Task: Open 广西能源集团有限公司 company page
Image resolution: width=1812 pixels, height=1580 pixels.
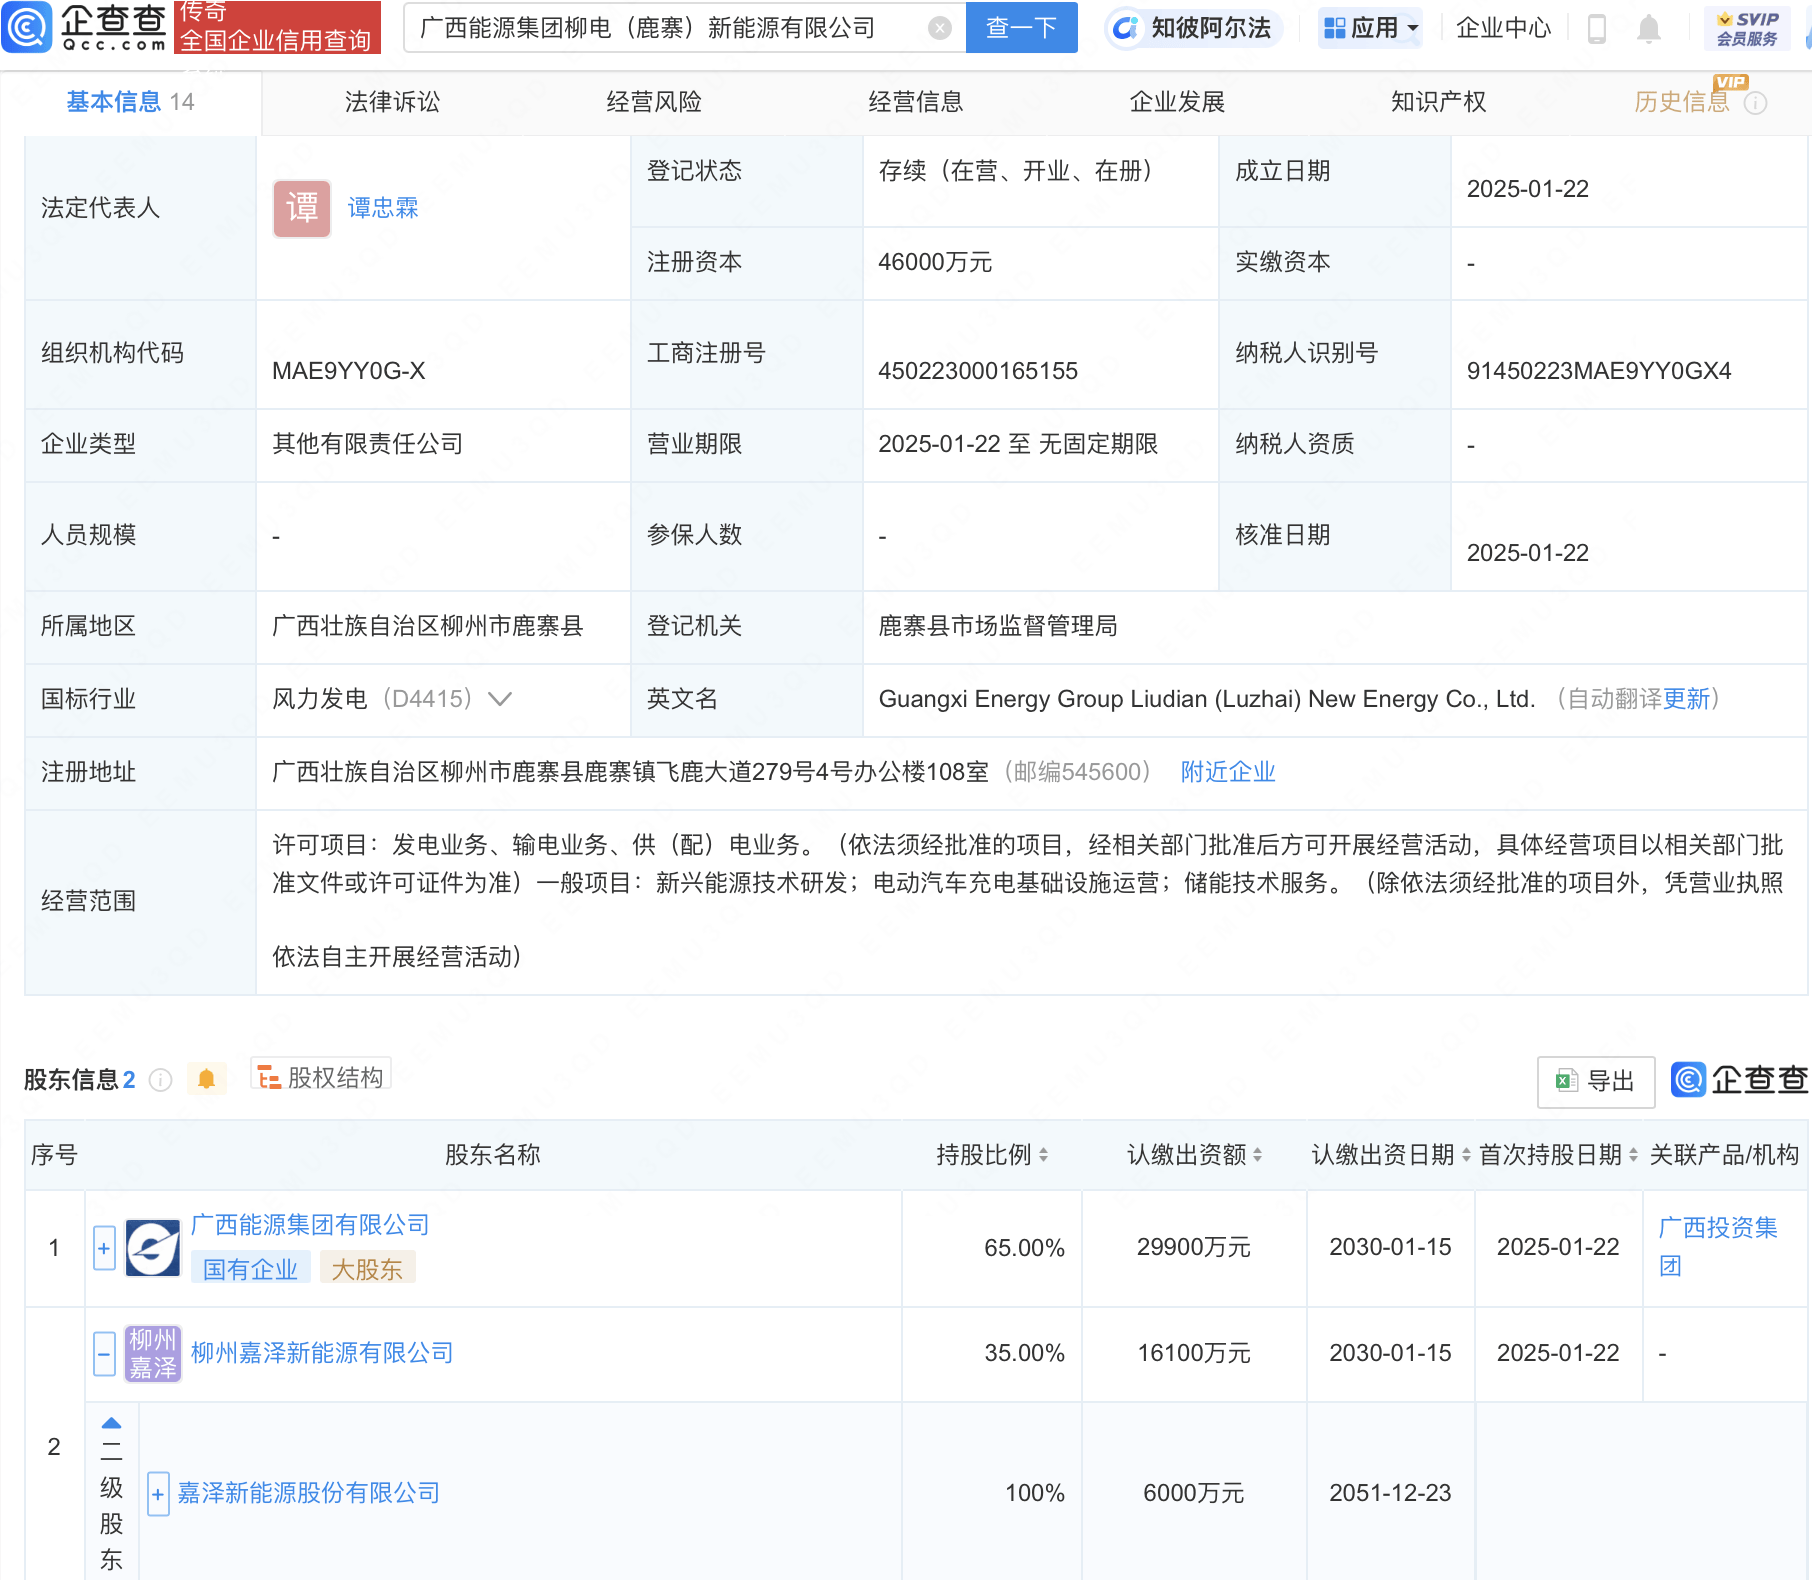Action: click(x=310, y=1225)
